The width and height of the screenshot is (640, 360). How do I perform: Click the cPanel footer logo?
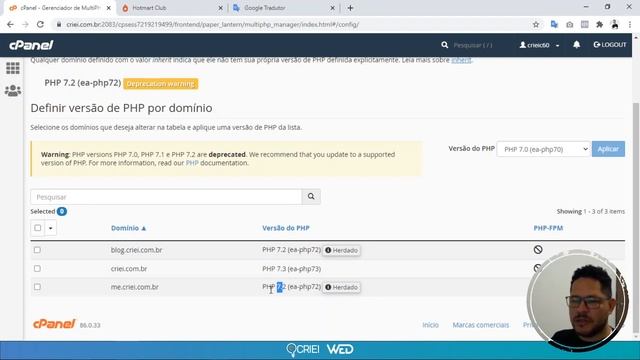(54, 324)
